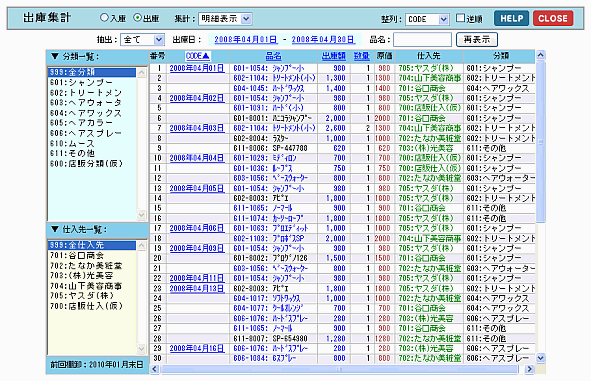This screenshot has width=591, height=381.
Task: Click the table's vertical scrollbar thumb
Action: pos(540,142)
